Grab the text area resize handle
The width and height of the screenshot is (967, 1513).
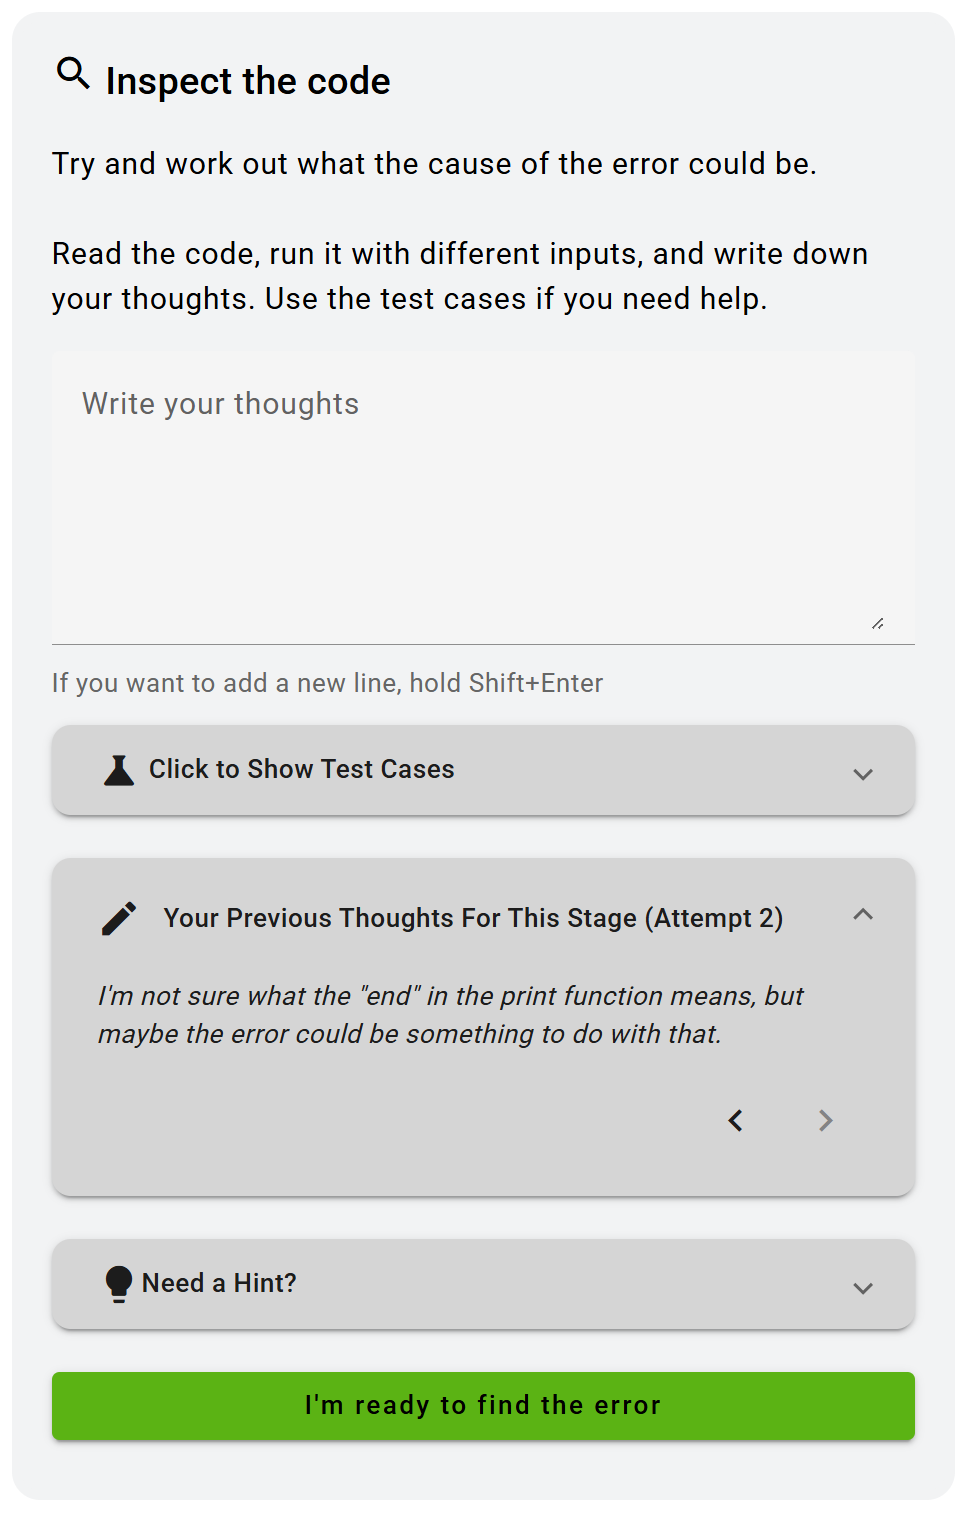[877, 624]
